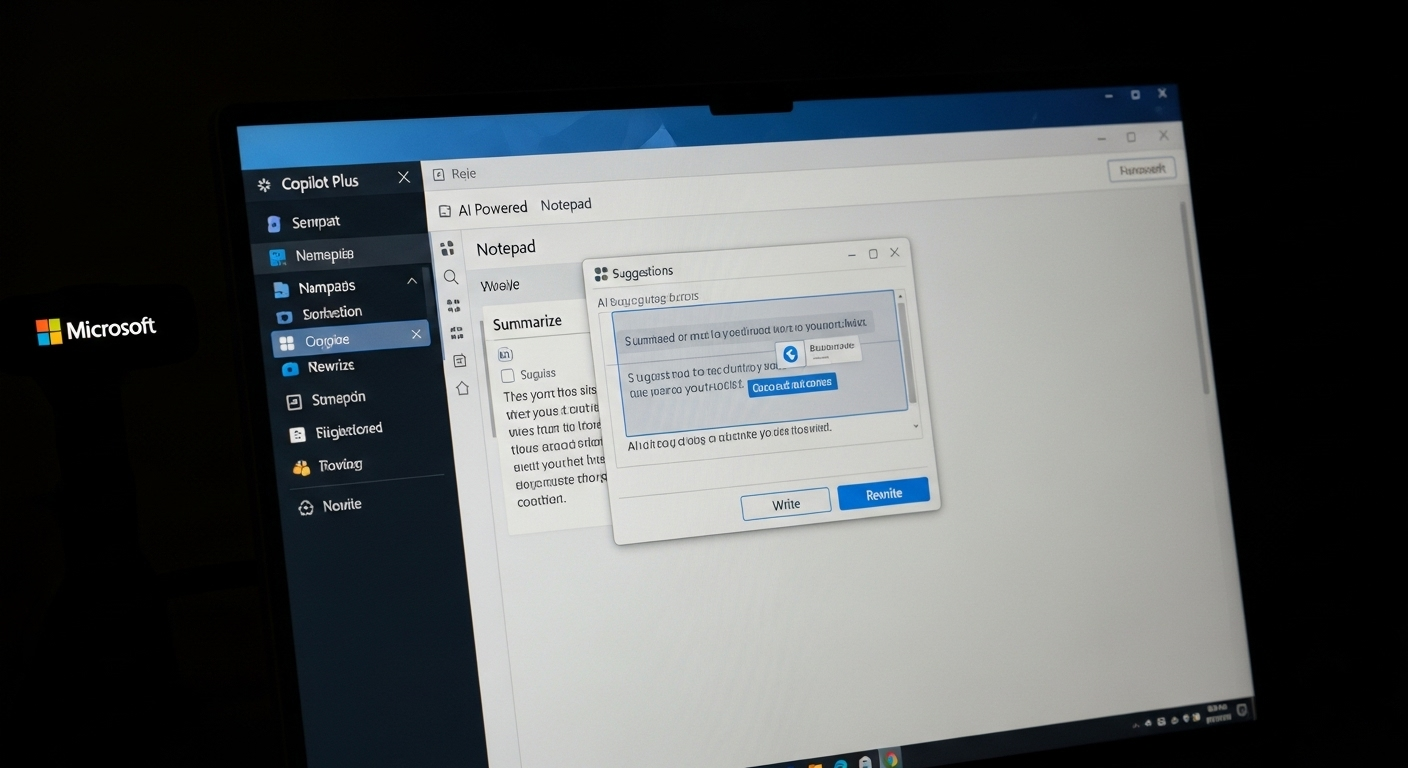Screen dimensions: 1408x768
Task: Click the taskbar clock
Action: 1216,716
